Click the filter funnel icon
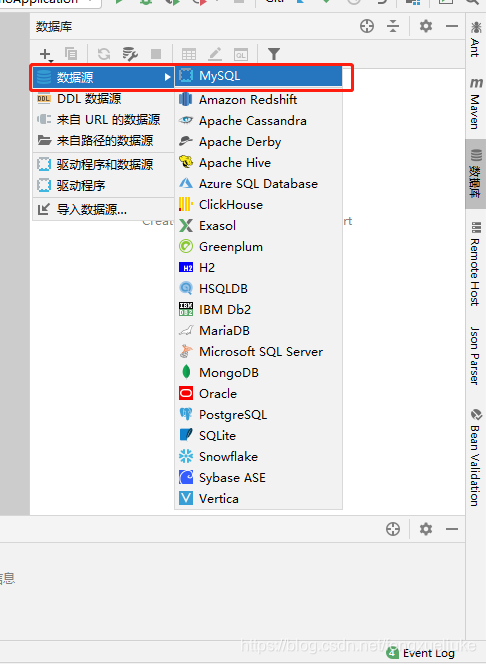 [274, 54]
